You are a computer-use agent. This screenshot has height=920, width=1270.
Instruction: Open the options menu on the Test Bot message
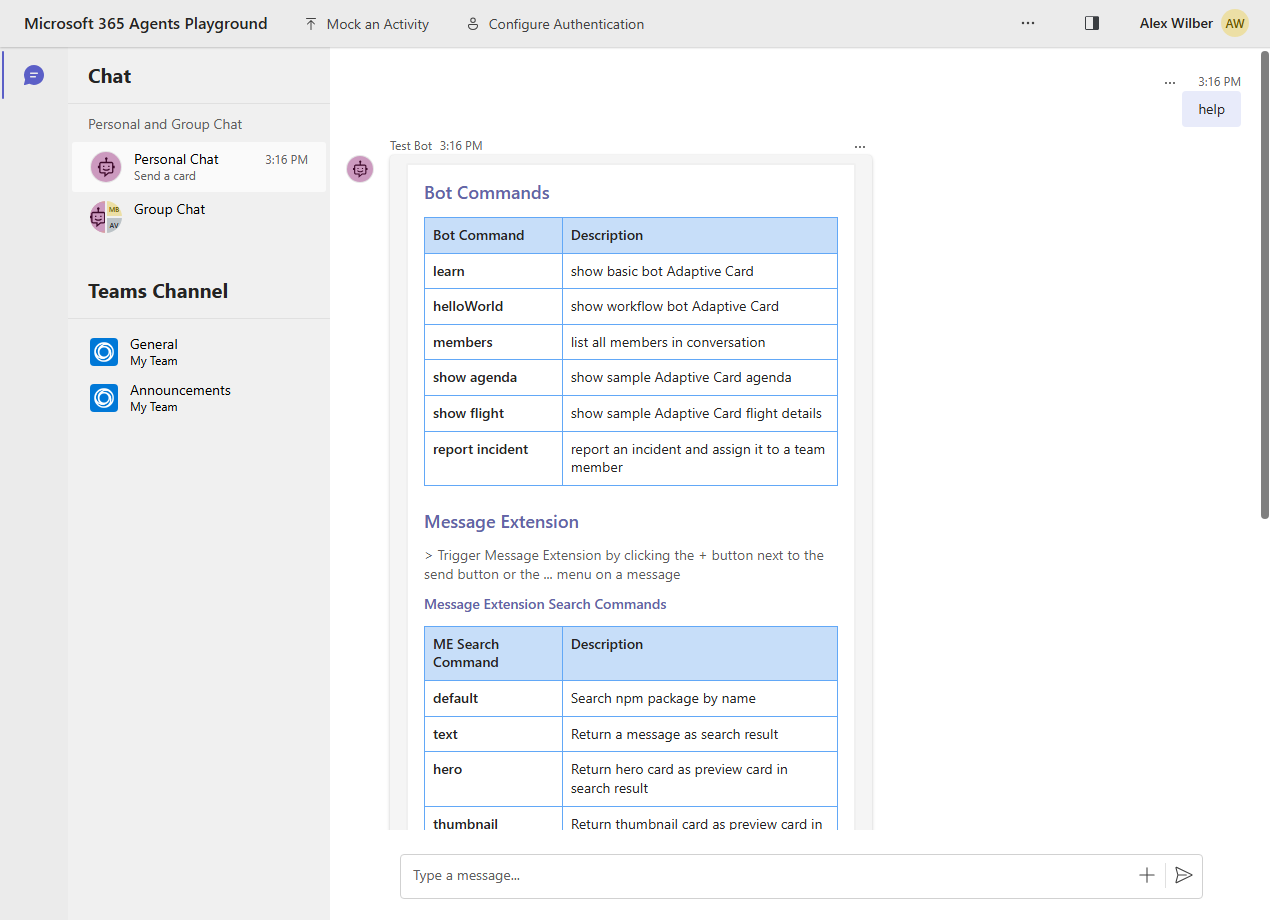tap(860, 146)
